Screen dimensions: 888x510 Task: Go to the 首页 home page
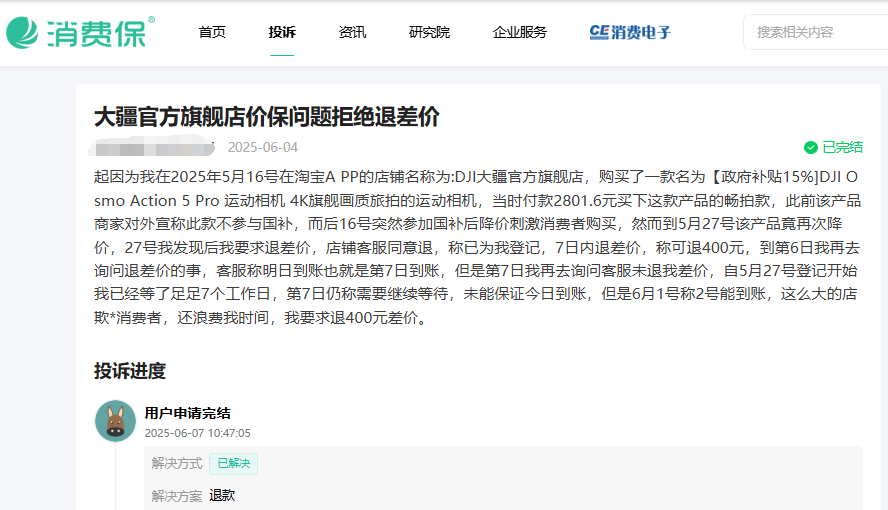click(212, 32)
